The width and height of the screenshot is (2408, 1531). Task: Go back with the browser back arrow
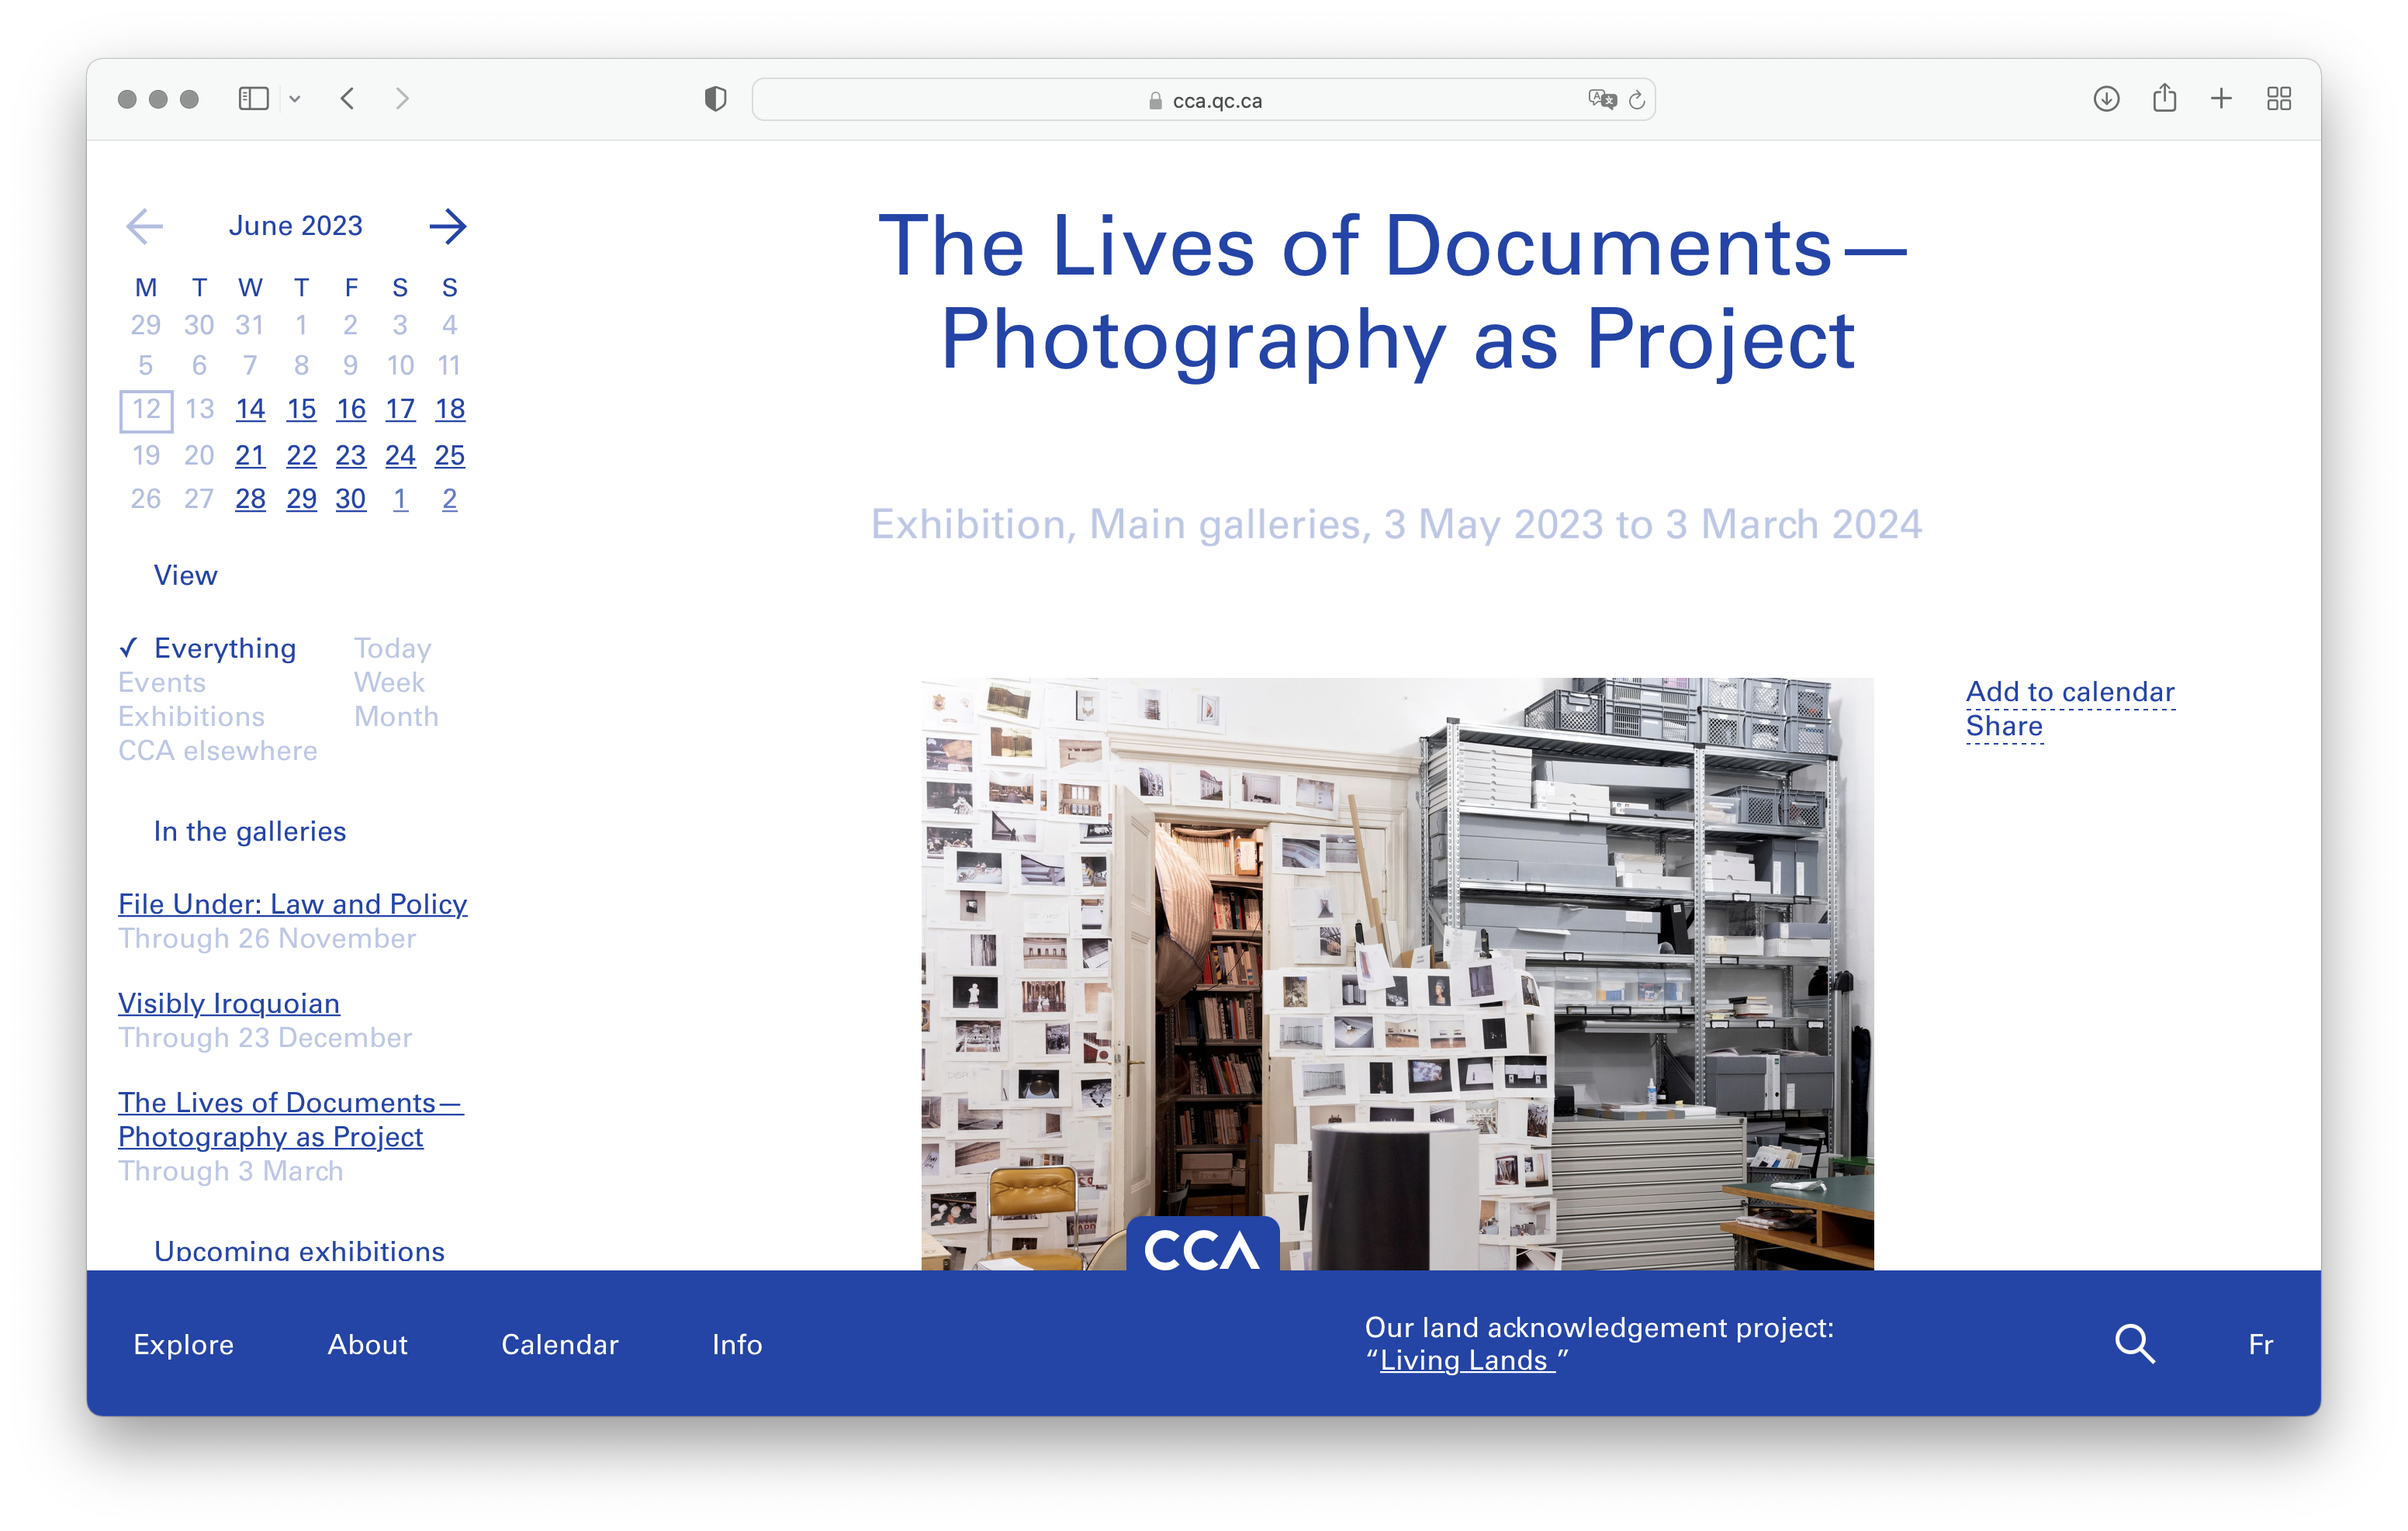(348, 99)
